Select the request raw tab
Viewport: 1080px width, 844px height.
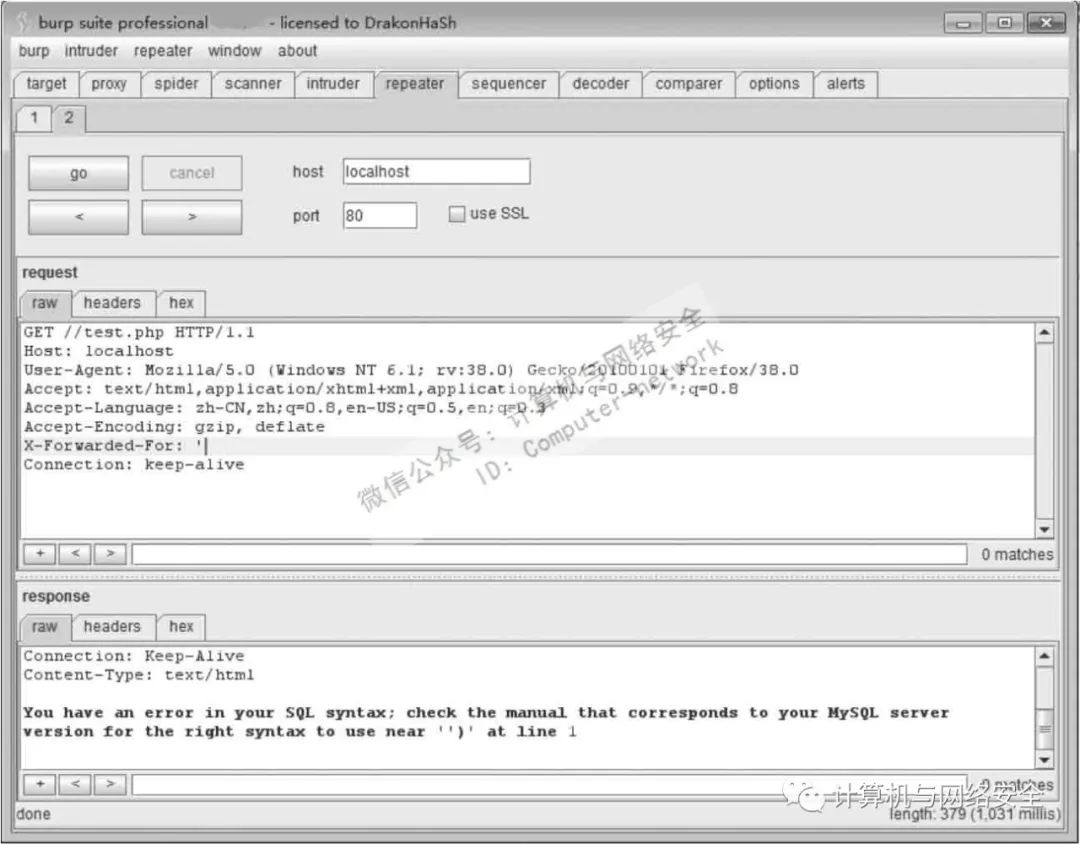click(x=45, y=303)
